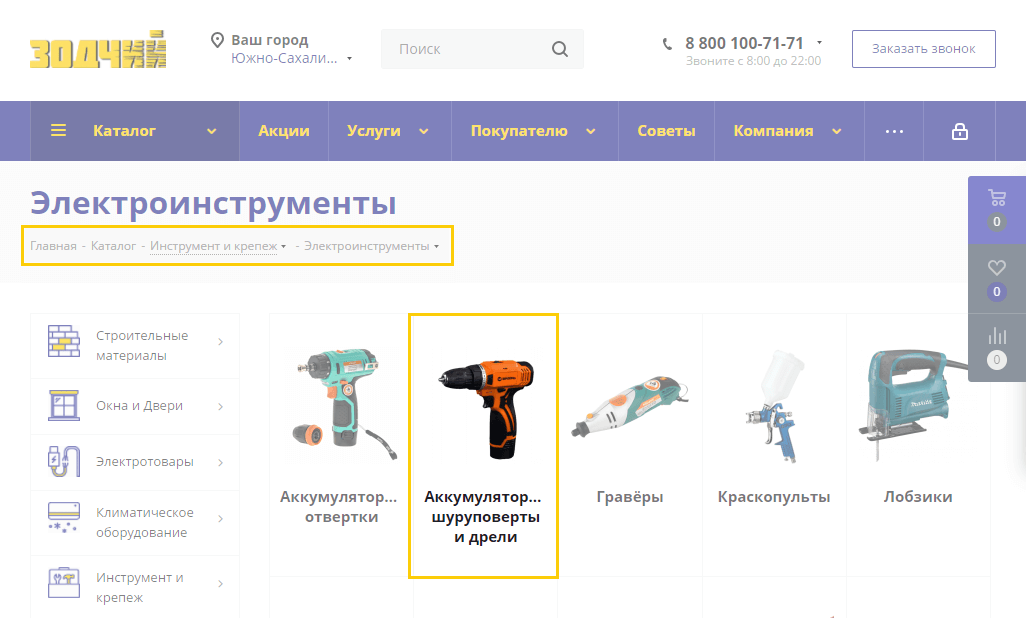Click the search magnifier icon

click(x=560, y=49)
